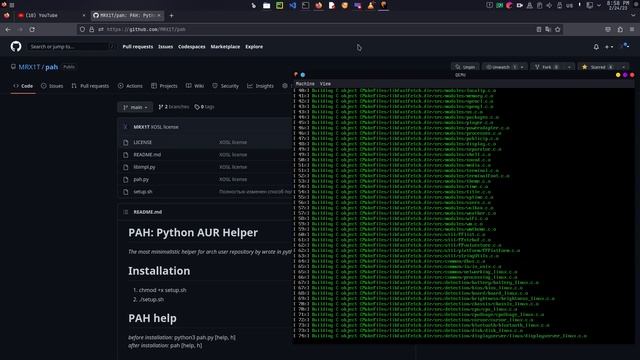The height and width of the screenshot is (360, 640).
Task: Launch the terminal from the top panel
Action: [305, 5]
